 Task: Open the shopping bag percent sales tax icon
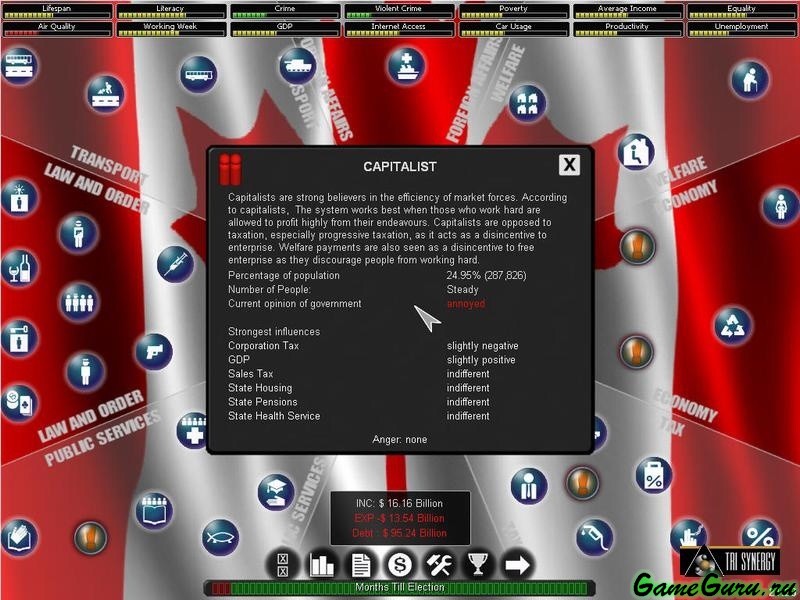654,476
